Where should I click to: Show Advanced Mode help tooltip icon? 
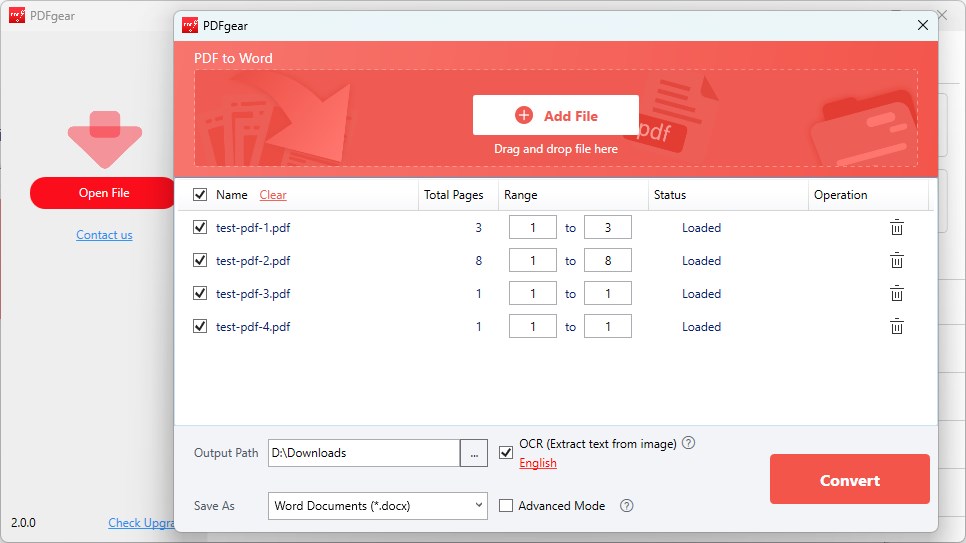coord(627,505)
